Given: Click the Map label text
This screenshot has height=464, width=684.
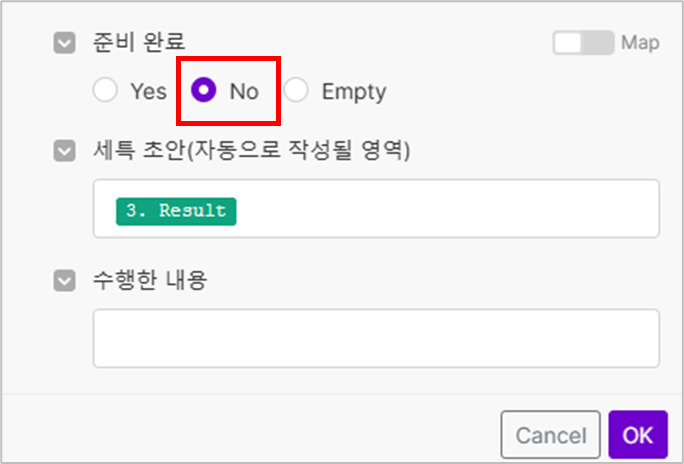Looking at the screenshot, I should pyautogui.click(x=640, y=43).
